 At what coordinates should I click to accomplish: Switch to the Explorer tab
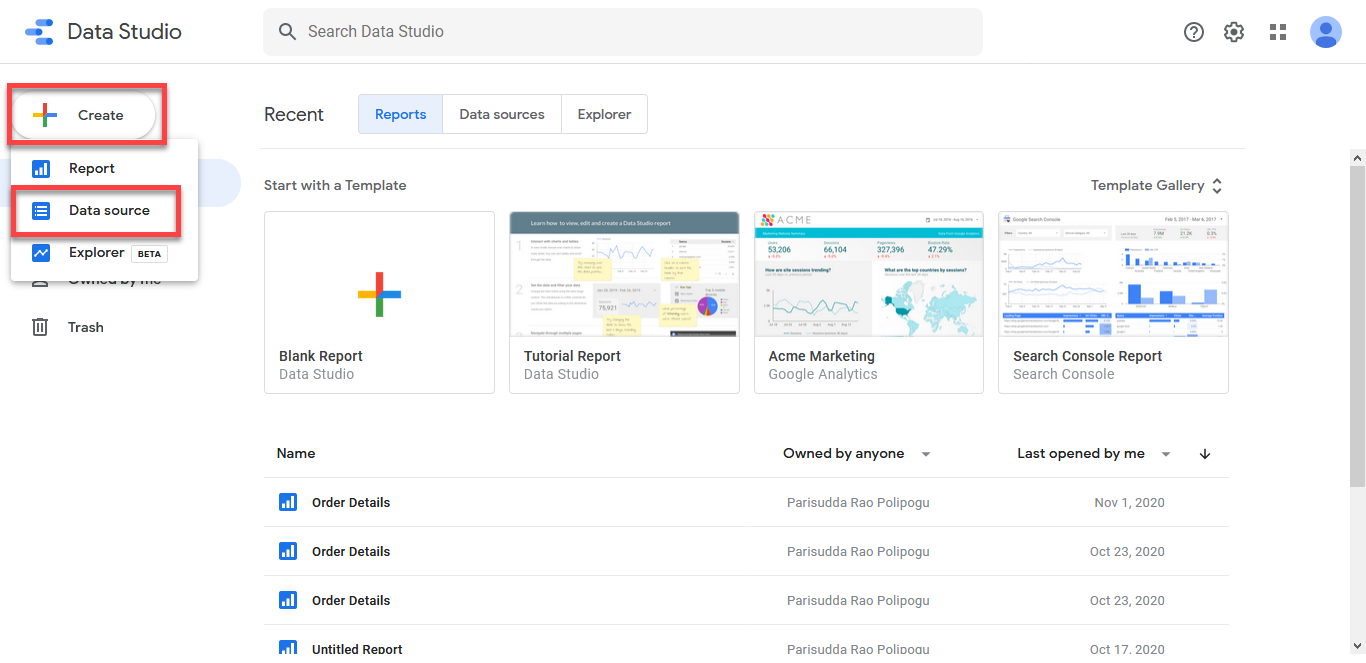pos(604,115)
